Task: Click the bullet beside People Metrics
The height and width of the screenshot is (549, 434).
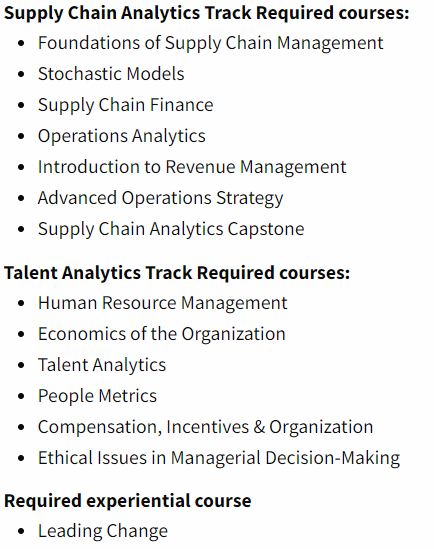Action: pos(21,396)
